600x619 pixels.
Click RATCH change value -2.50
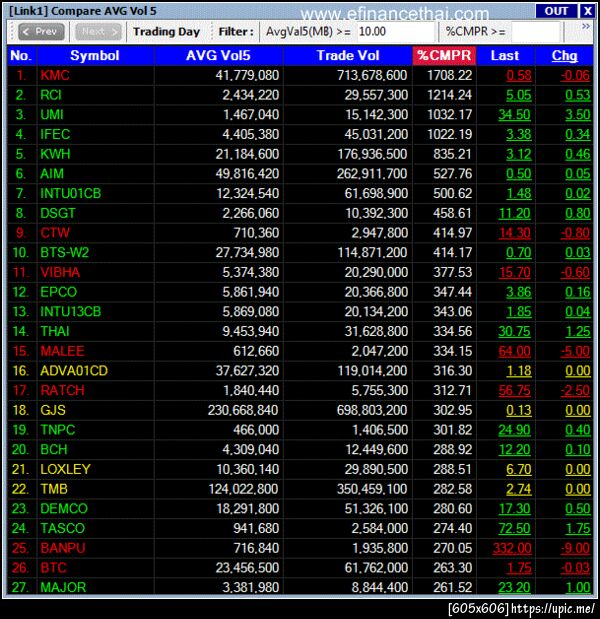click(x=576, y=391)
